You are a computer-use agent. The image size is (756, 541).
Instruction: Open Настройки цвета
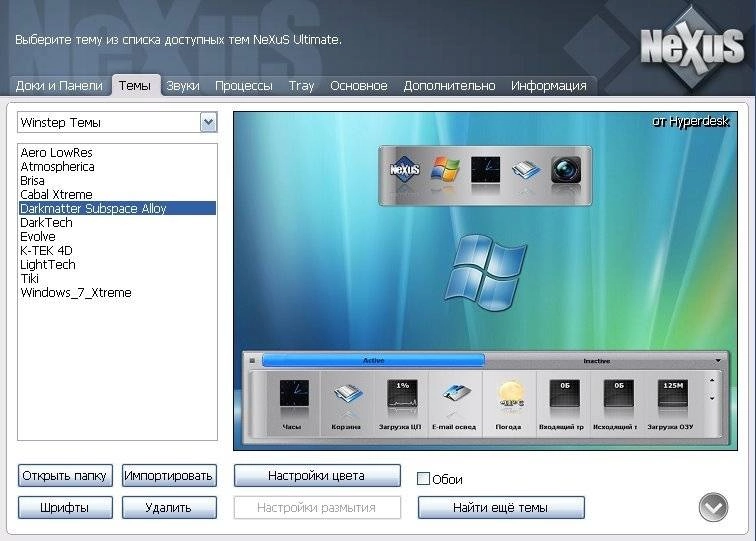point(317,475)
